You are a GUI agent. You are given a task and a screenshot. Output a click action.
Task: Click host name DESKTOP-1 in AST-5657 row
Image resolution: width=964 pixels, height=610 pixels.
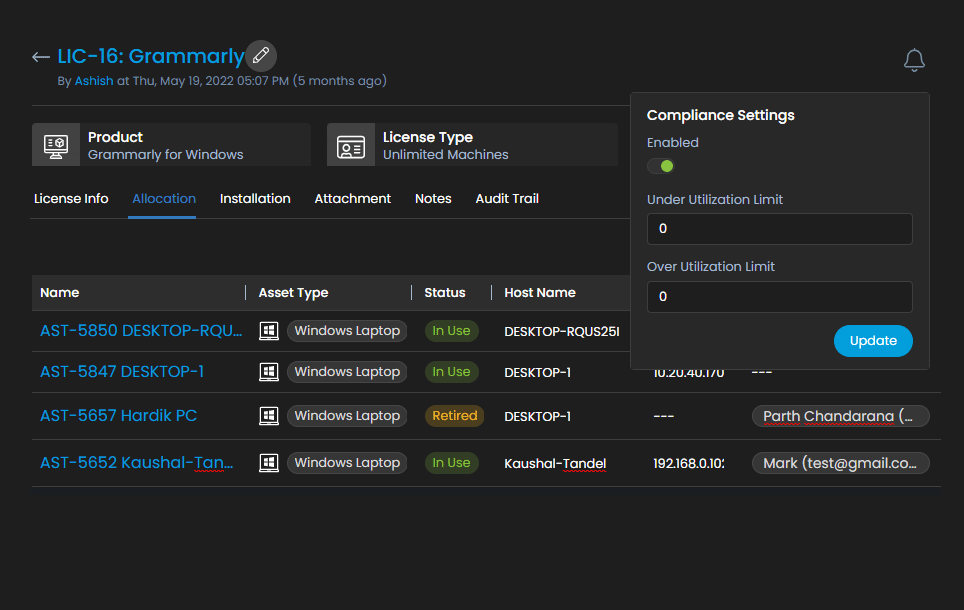coord(537,417)
